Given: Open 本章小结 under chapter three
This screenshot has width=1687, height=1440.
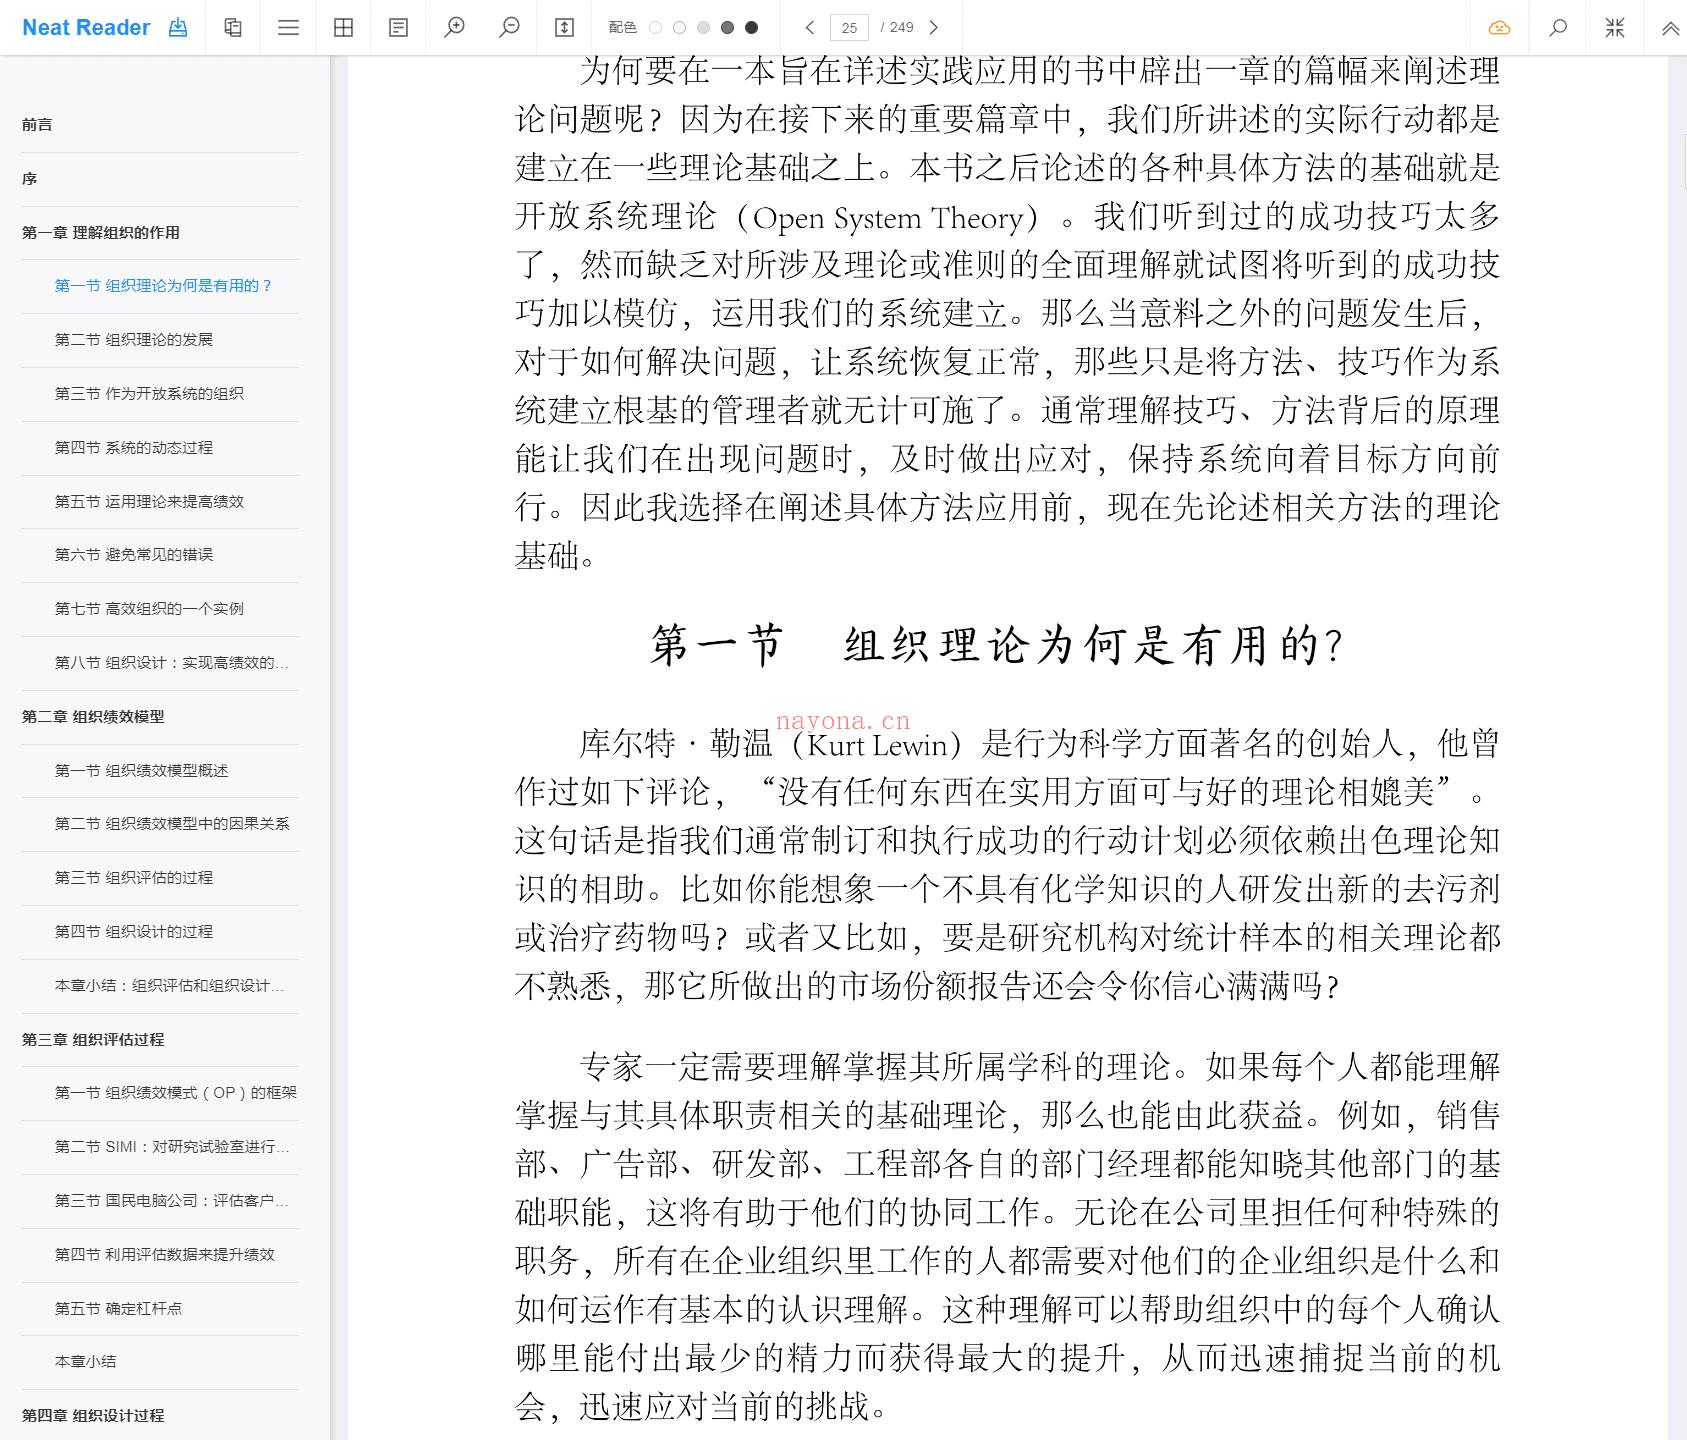Looking at the screenshot, I should click(x=85, y=1362).
